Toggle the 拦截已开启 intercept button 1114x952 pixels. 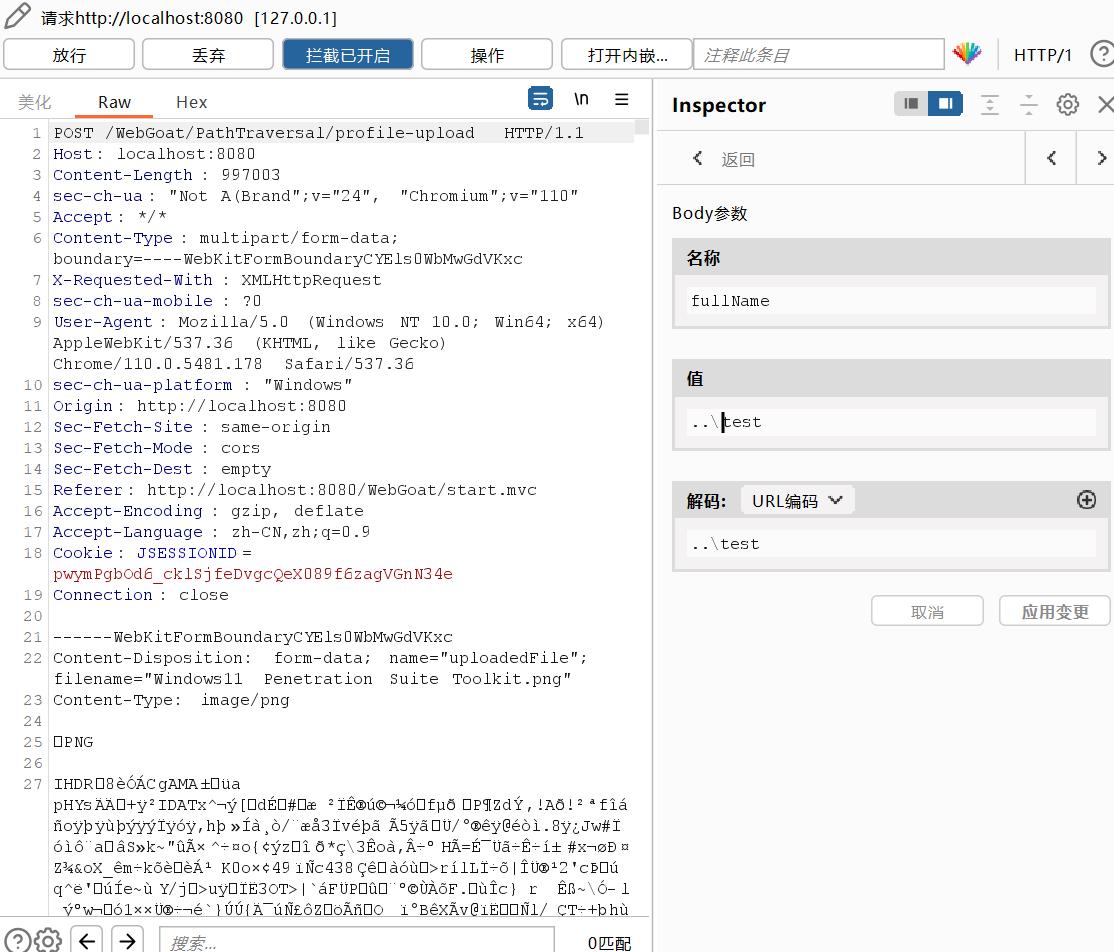coord(347,55)
